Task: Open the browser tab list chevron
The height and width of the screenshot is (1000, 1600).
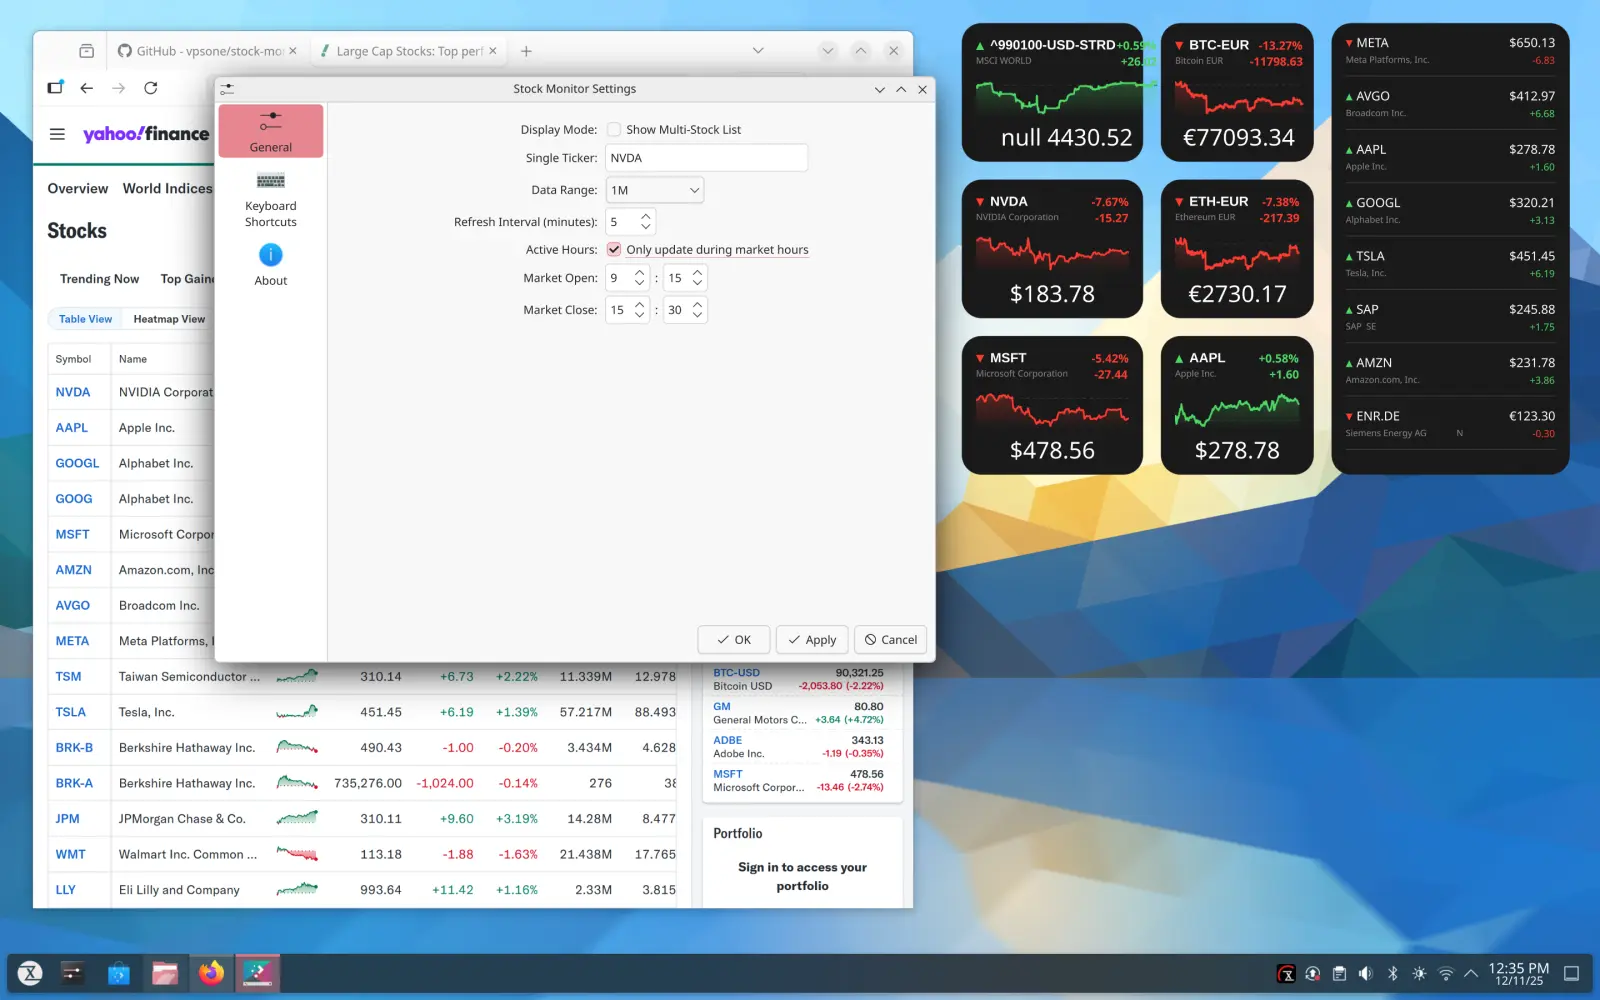Action: coord(757,50)
